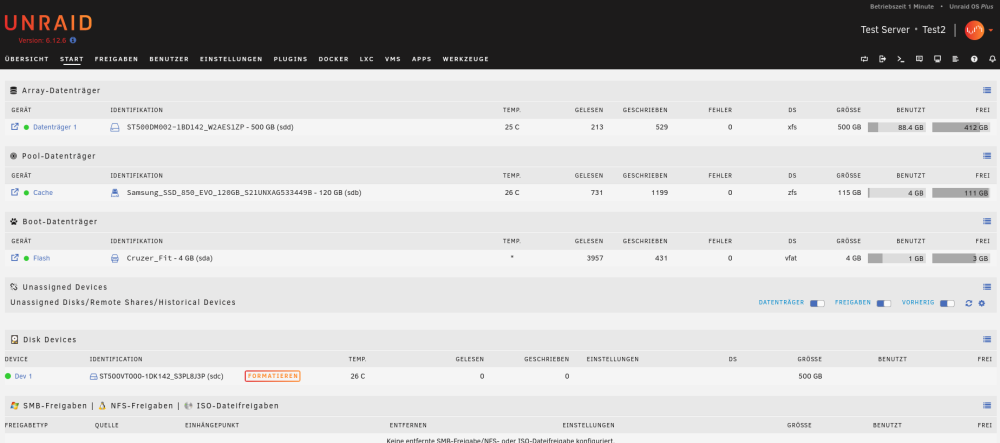Open the LXC menu tab
Viewport: 1000px width, 443px height.
click(x=367, y=59)
